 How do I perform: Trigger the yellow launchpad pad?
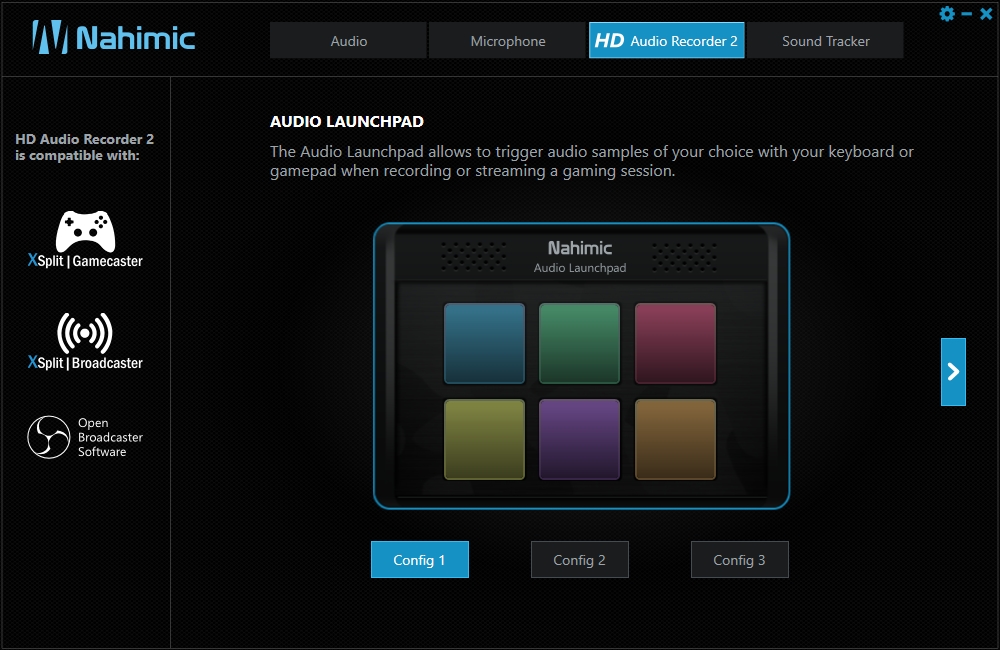click(x=484, y=439)
